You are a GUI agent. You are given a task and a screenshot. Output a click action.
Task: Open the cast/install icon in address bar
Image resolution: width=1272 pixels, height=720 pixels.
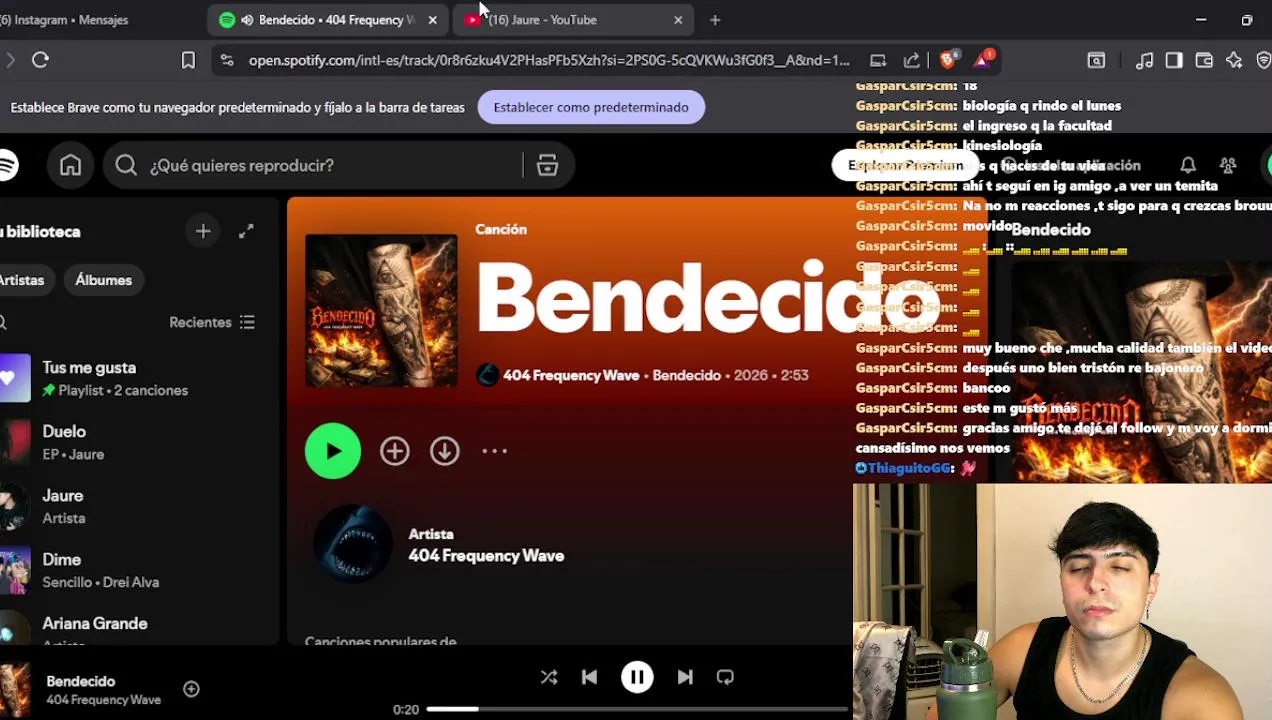point(878,60)
